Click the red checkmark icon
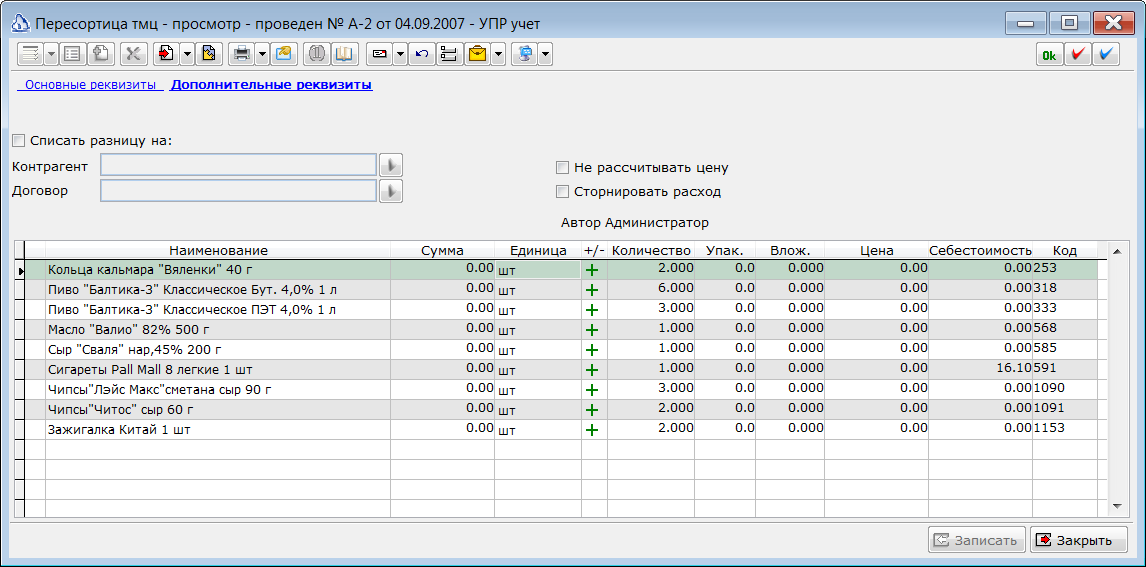 coord(1078,55)
